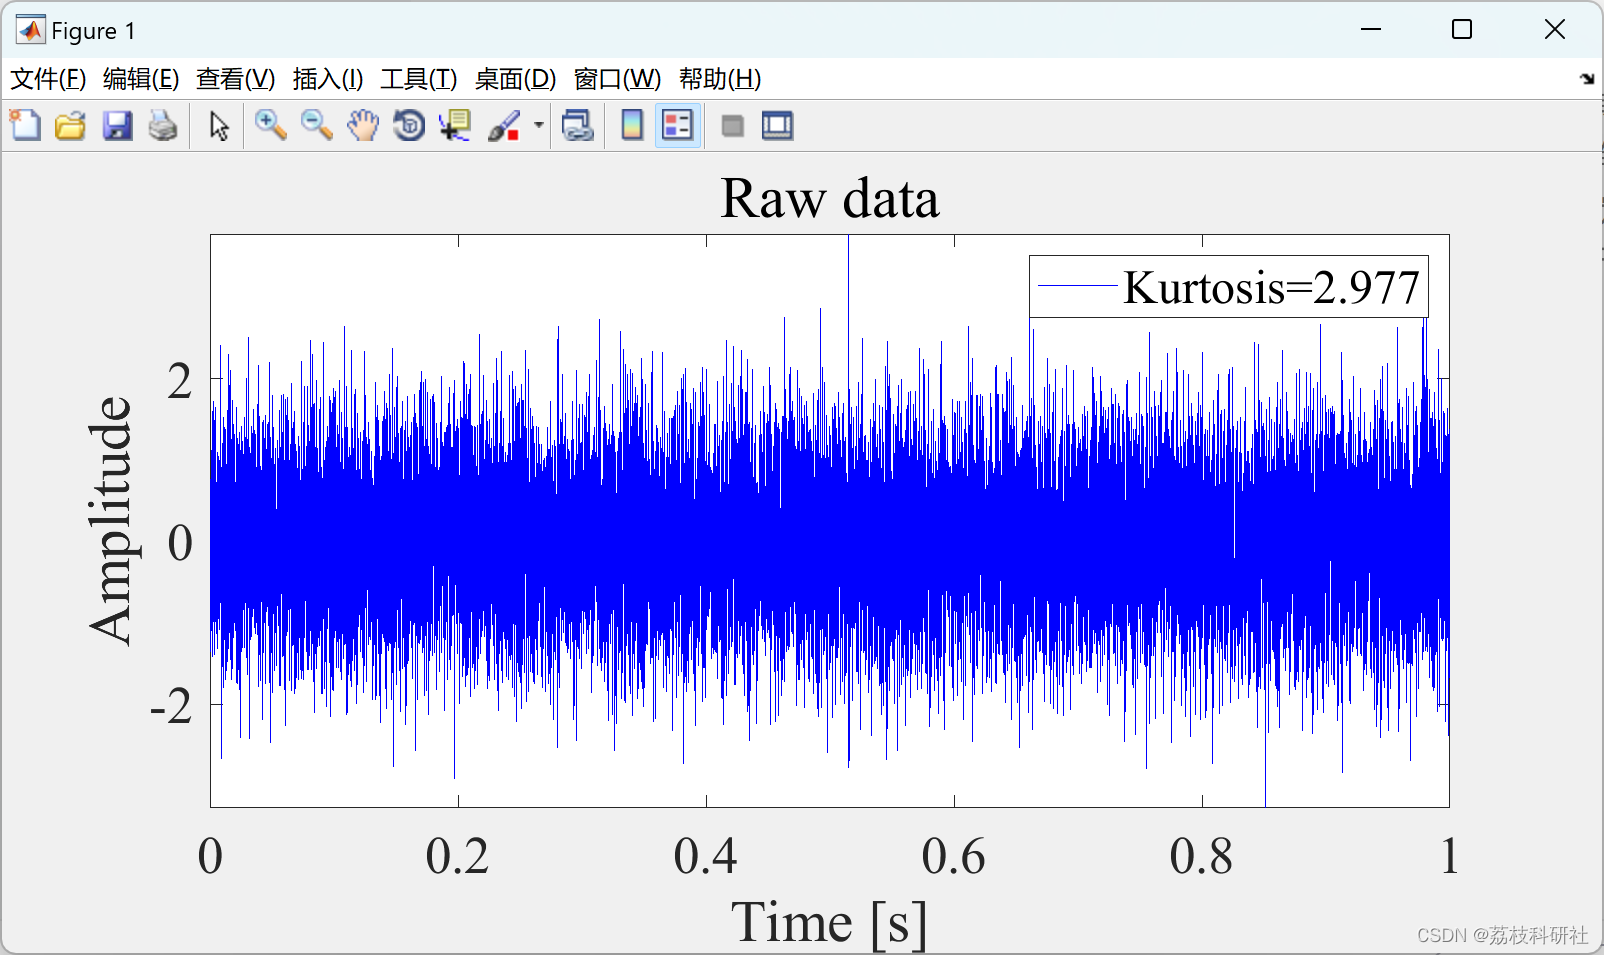Open the 工具(T) menu
1604x955 pixels.
(419, 79)
